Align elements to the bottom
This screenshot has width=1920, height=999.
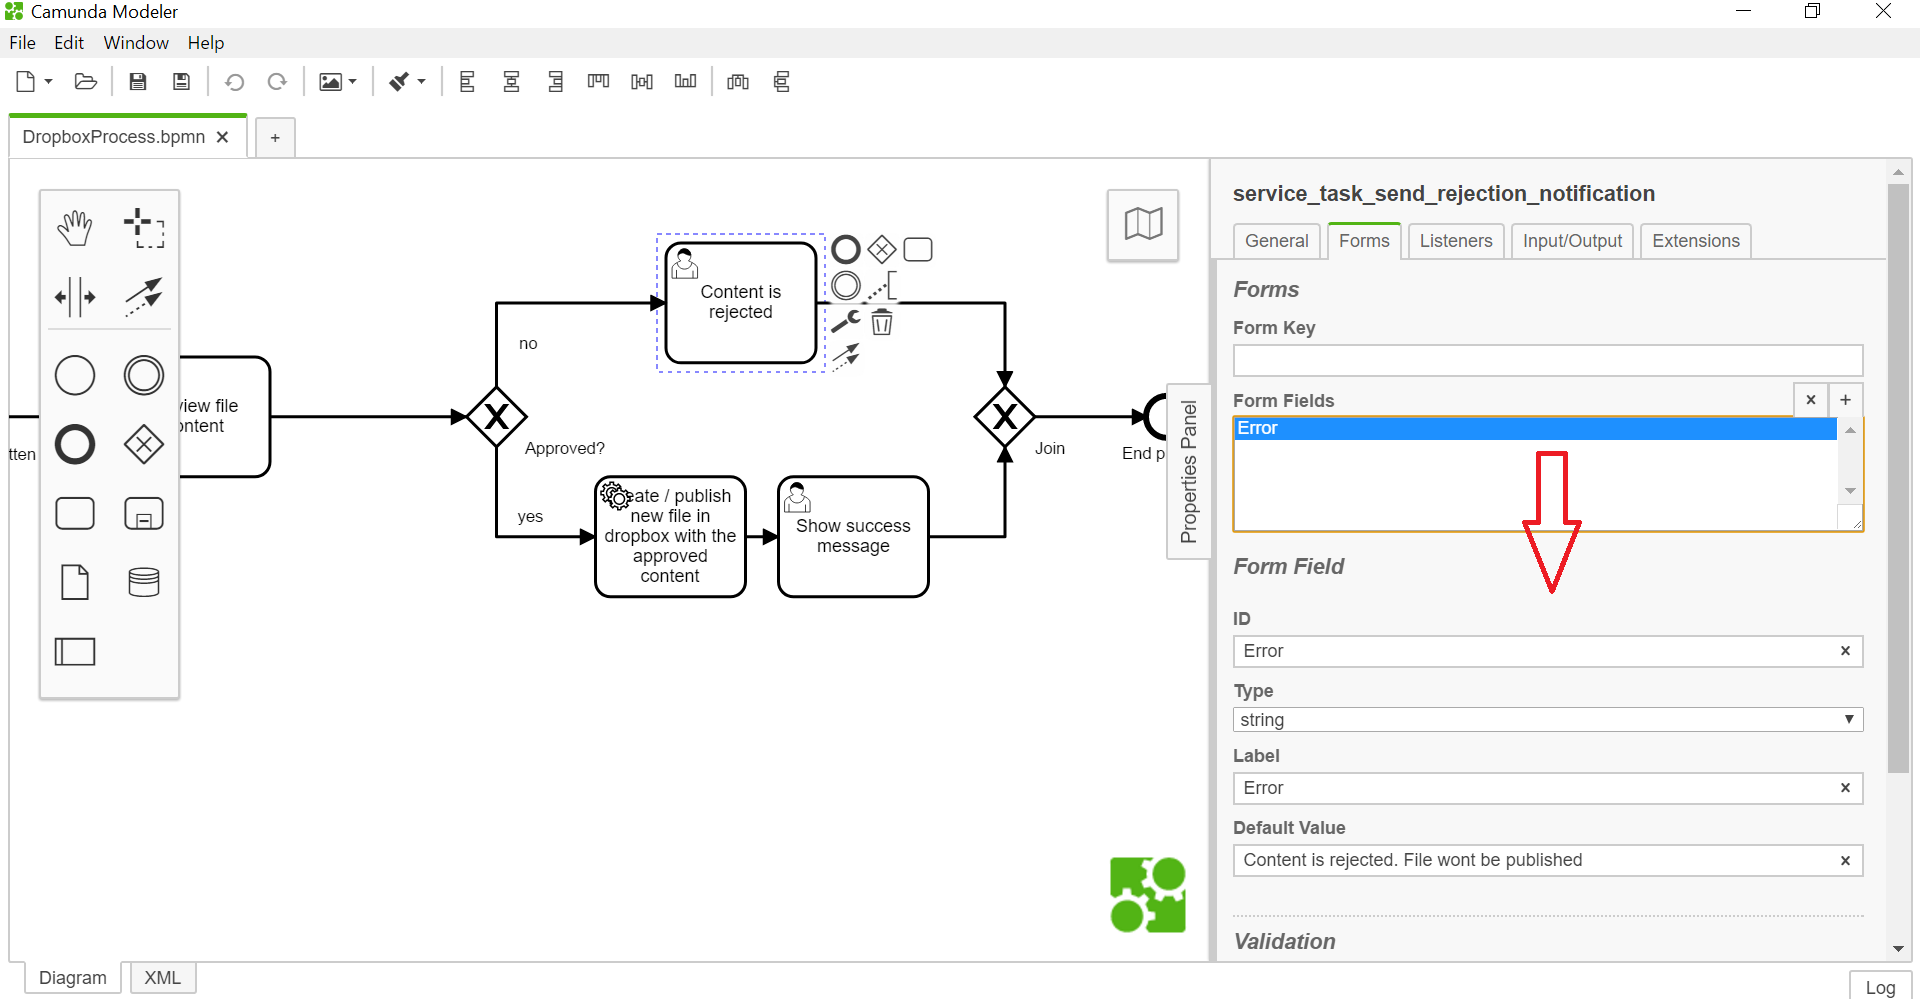[x=685, y=82]
